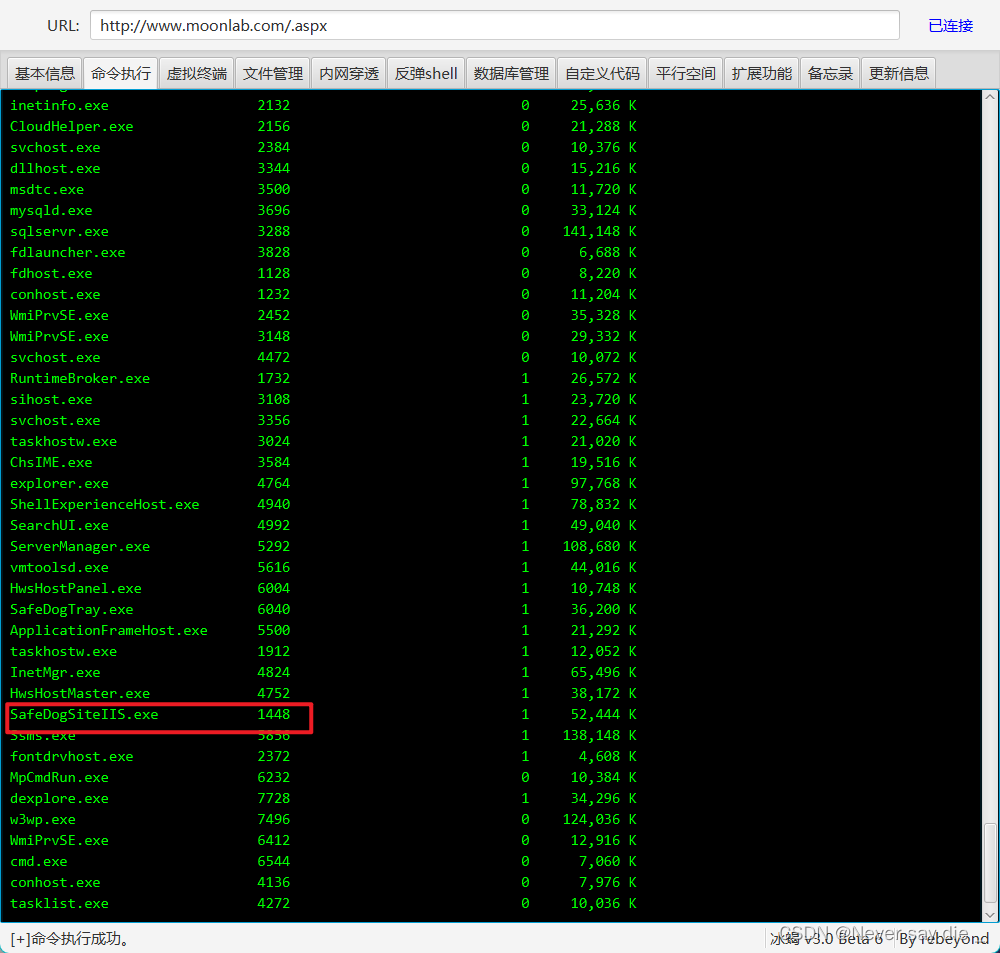This screenshot has width=1000, height=953.
Task: Switch to the 反弹shell tab
Action: 425,73
